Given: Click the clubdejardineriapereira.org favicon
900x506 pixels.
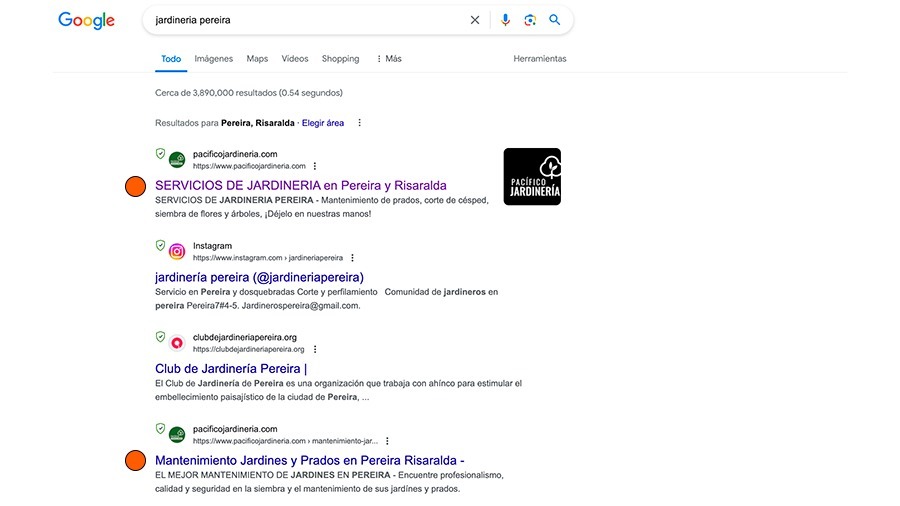Looking at the screenshot, I should click(177, 343).
